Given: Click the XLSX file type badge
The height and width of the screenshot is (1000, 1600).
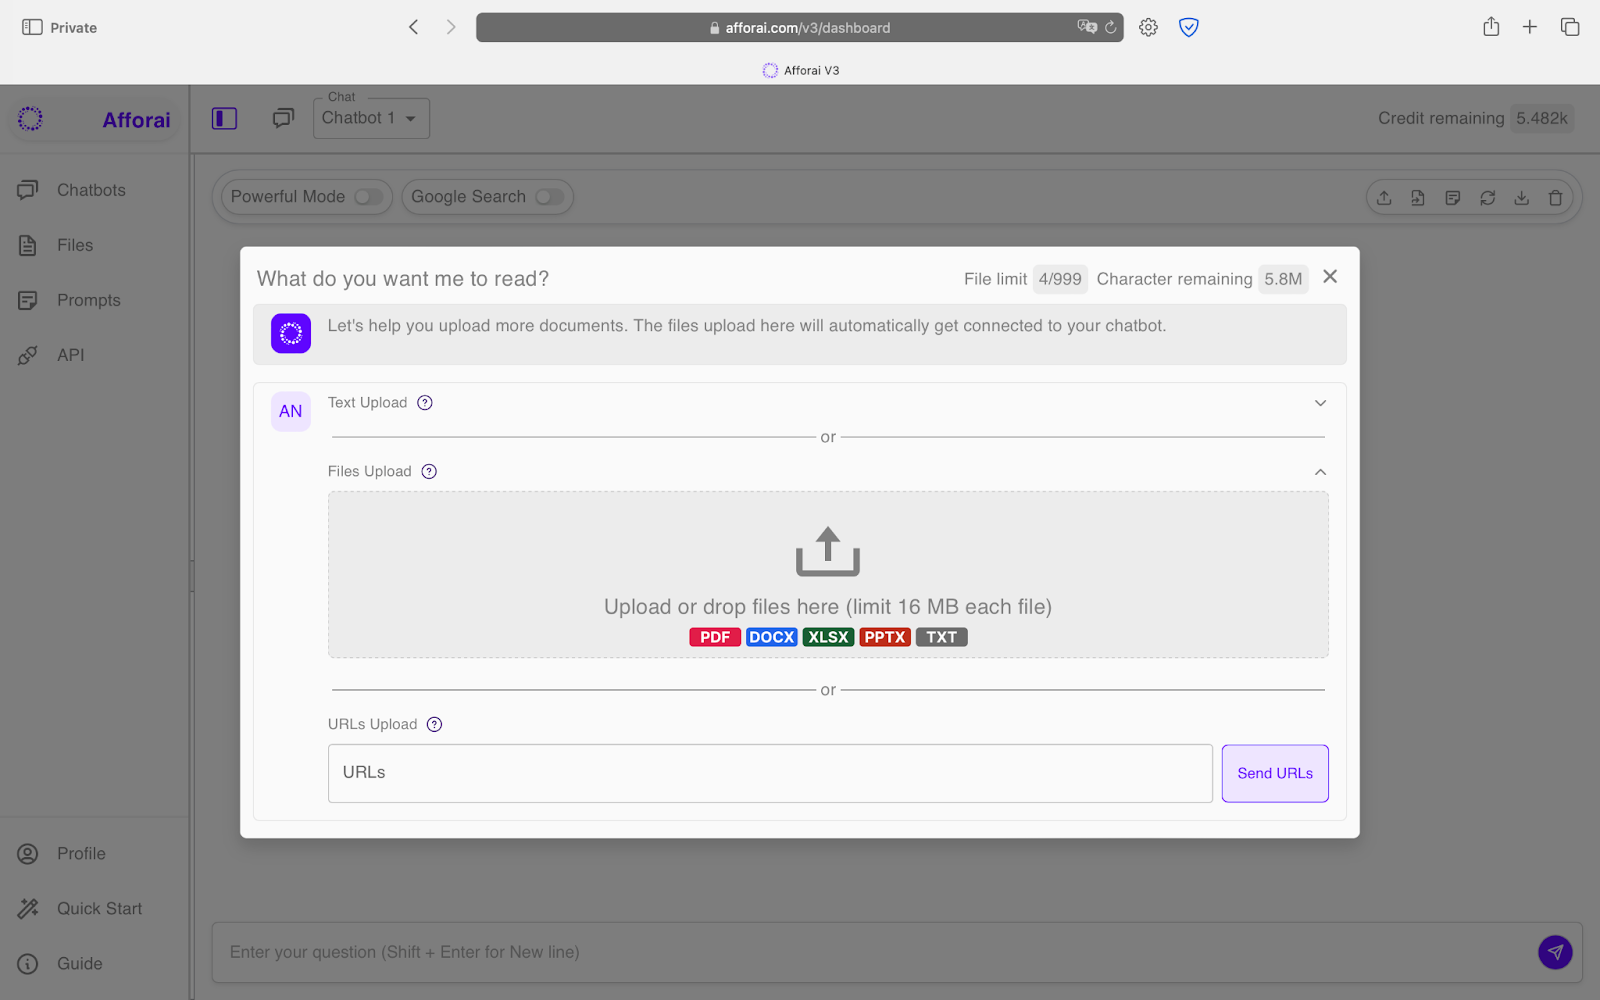Looking at the screenshot, I should tap(828, 637).
